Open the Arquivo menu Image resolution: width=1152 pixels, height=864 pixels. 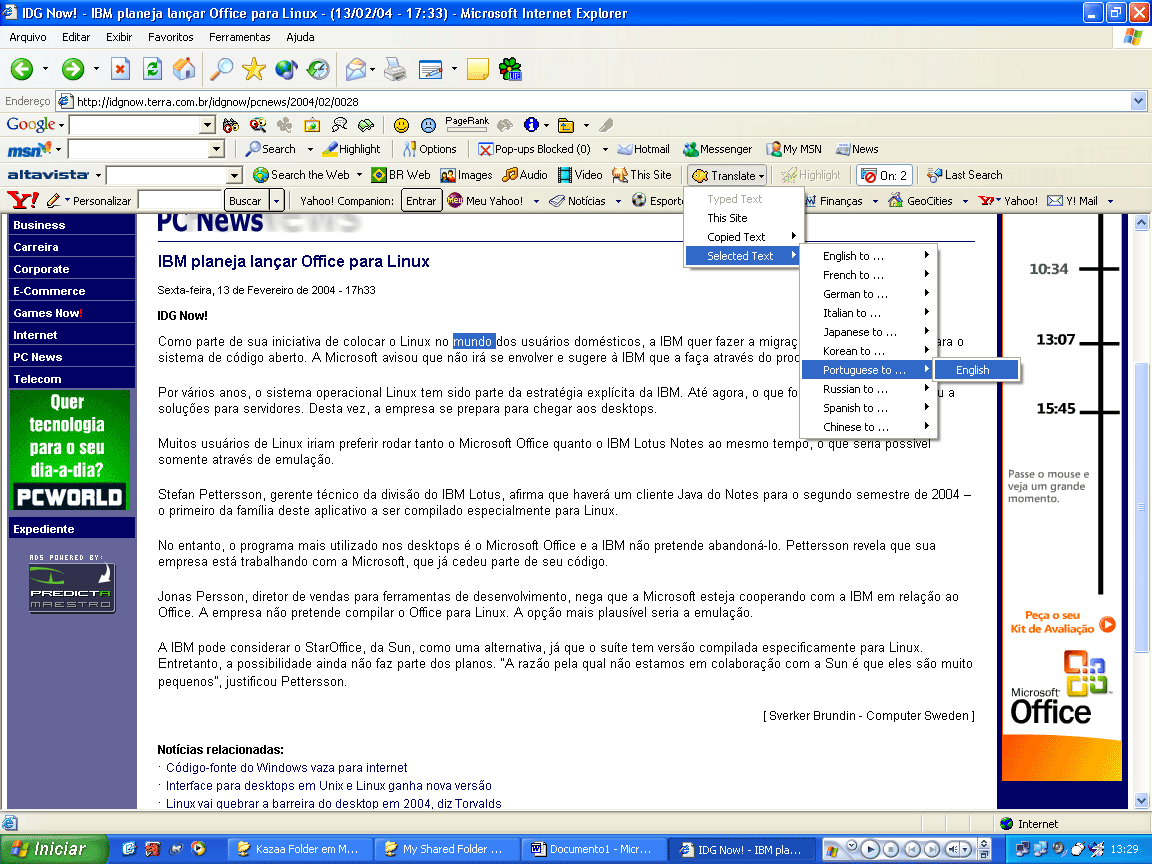point(28,37)
